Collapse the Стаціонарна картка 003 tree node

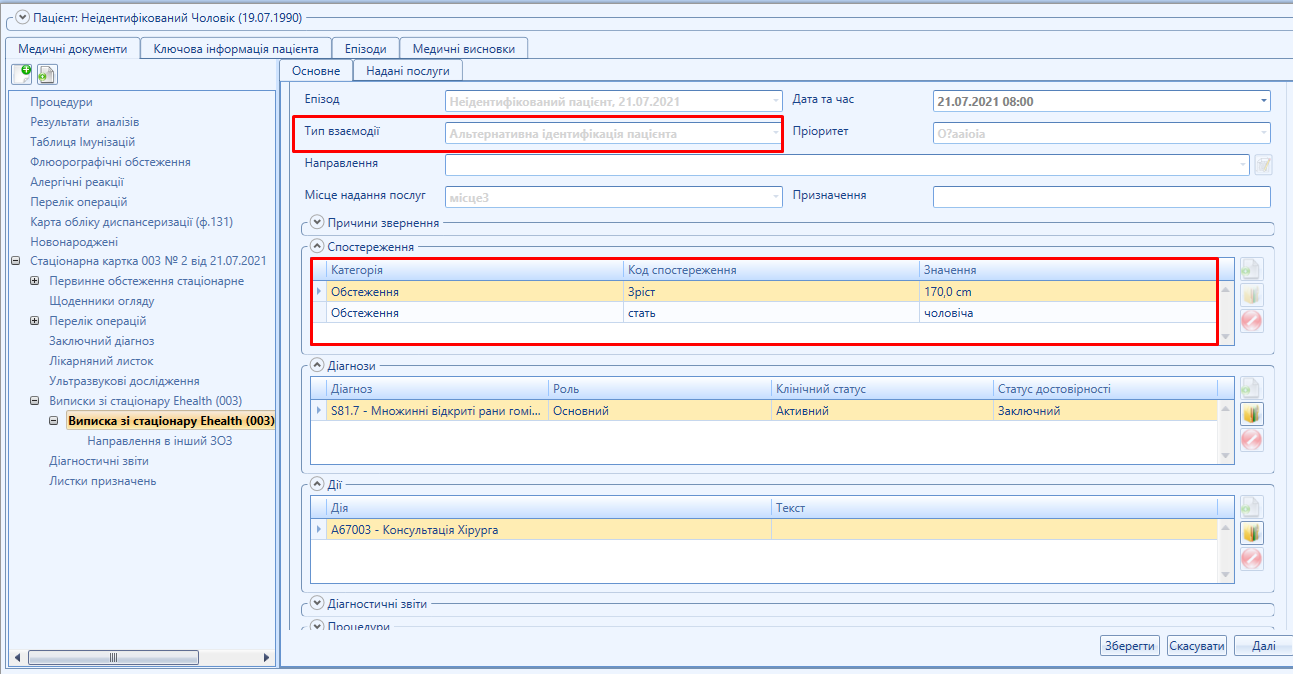click(x=16, y=262)
